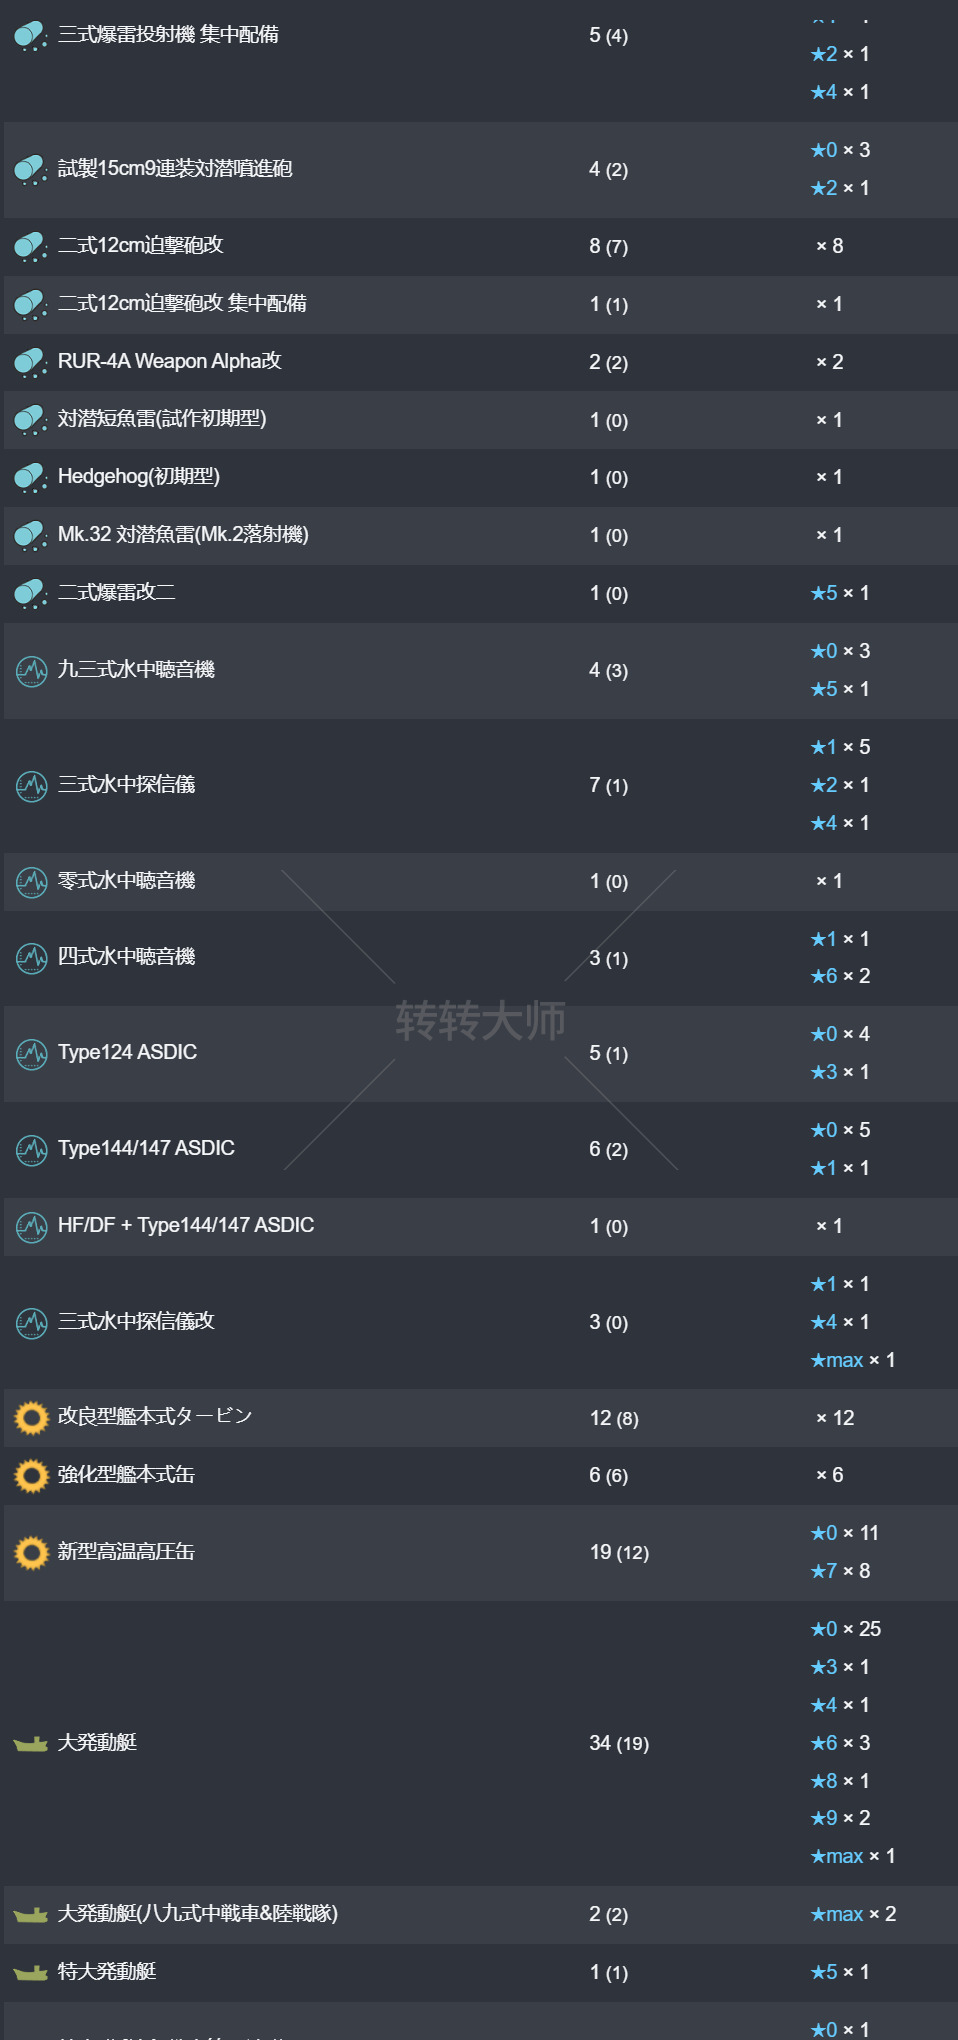Viewport: 958px width, 2040px height.
Task: Click the 四式水中聴音機 equipment name
Action: point(126,957)
